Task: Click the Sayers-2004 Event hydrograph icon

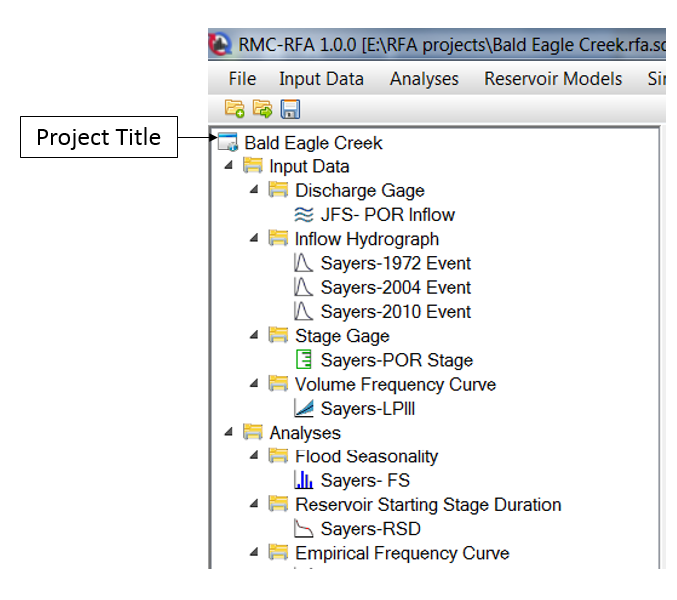Action: coord(304,287)
